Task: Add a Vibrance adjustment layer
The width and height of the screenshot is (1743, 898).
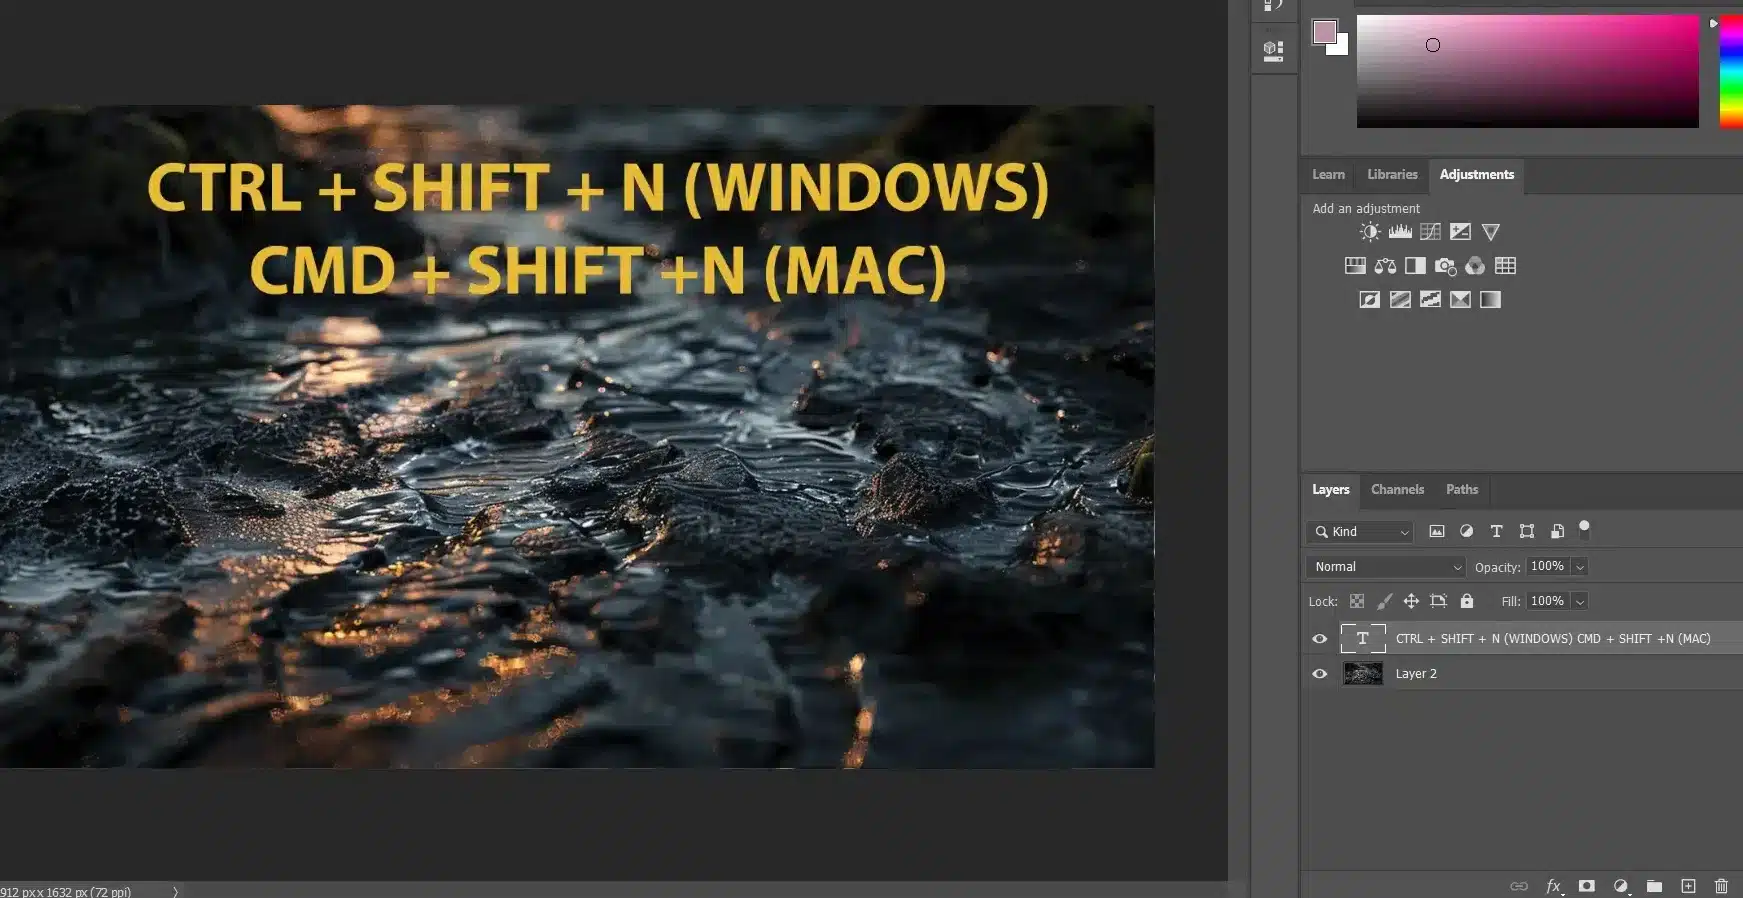Action: [1491, 232]
